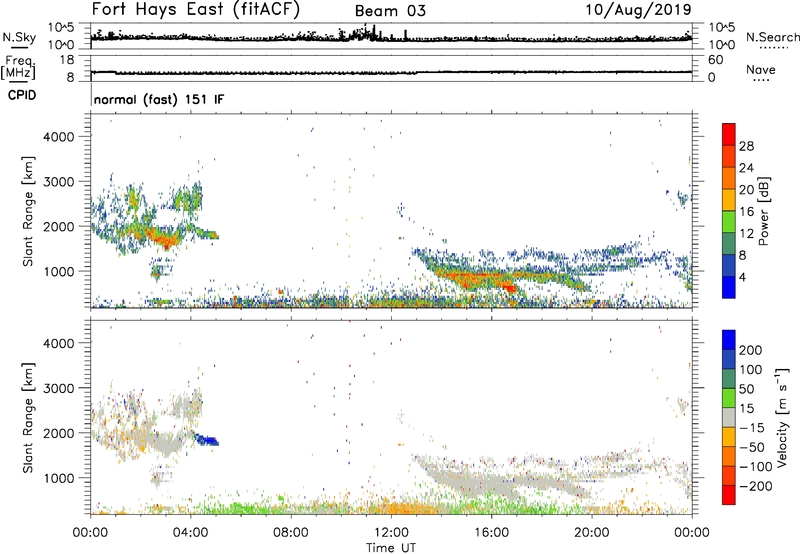Click the 'Time UT' axis label
This screenshot has width=800, height=554.
pyautogui.click(x=391, y=547)
